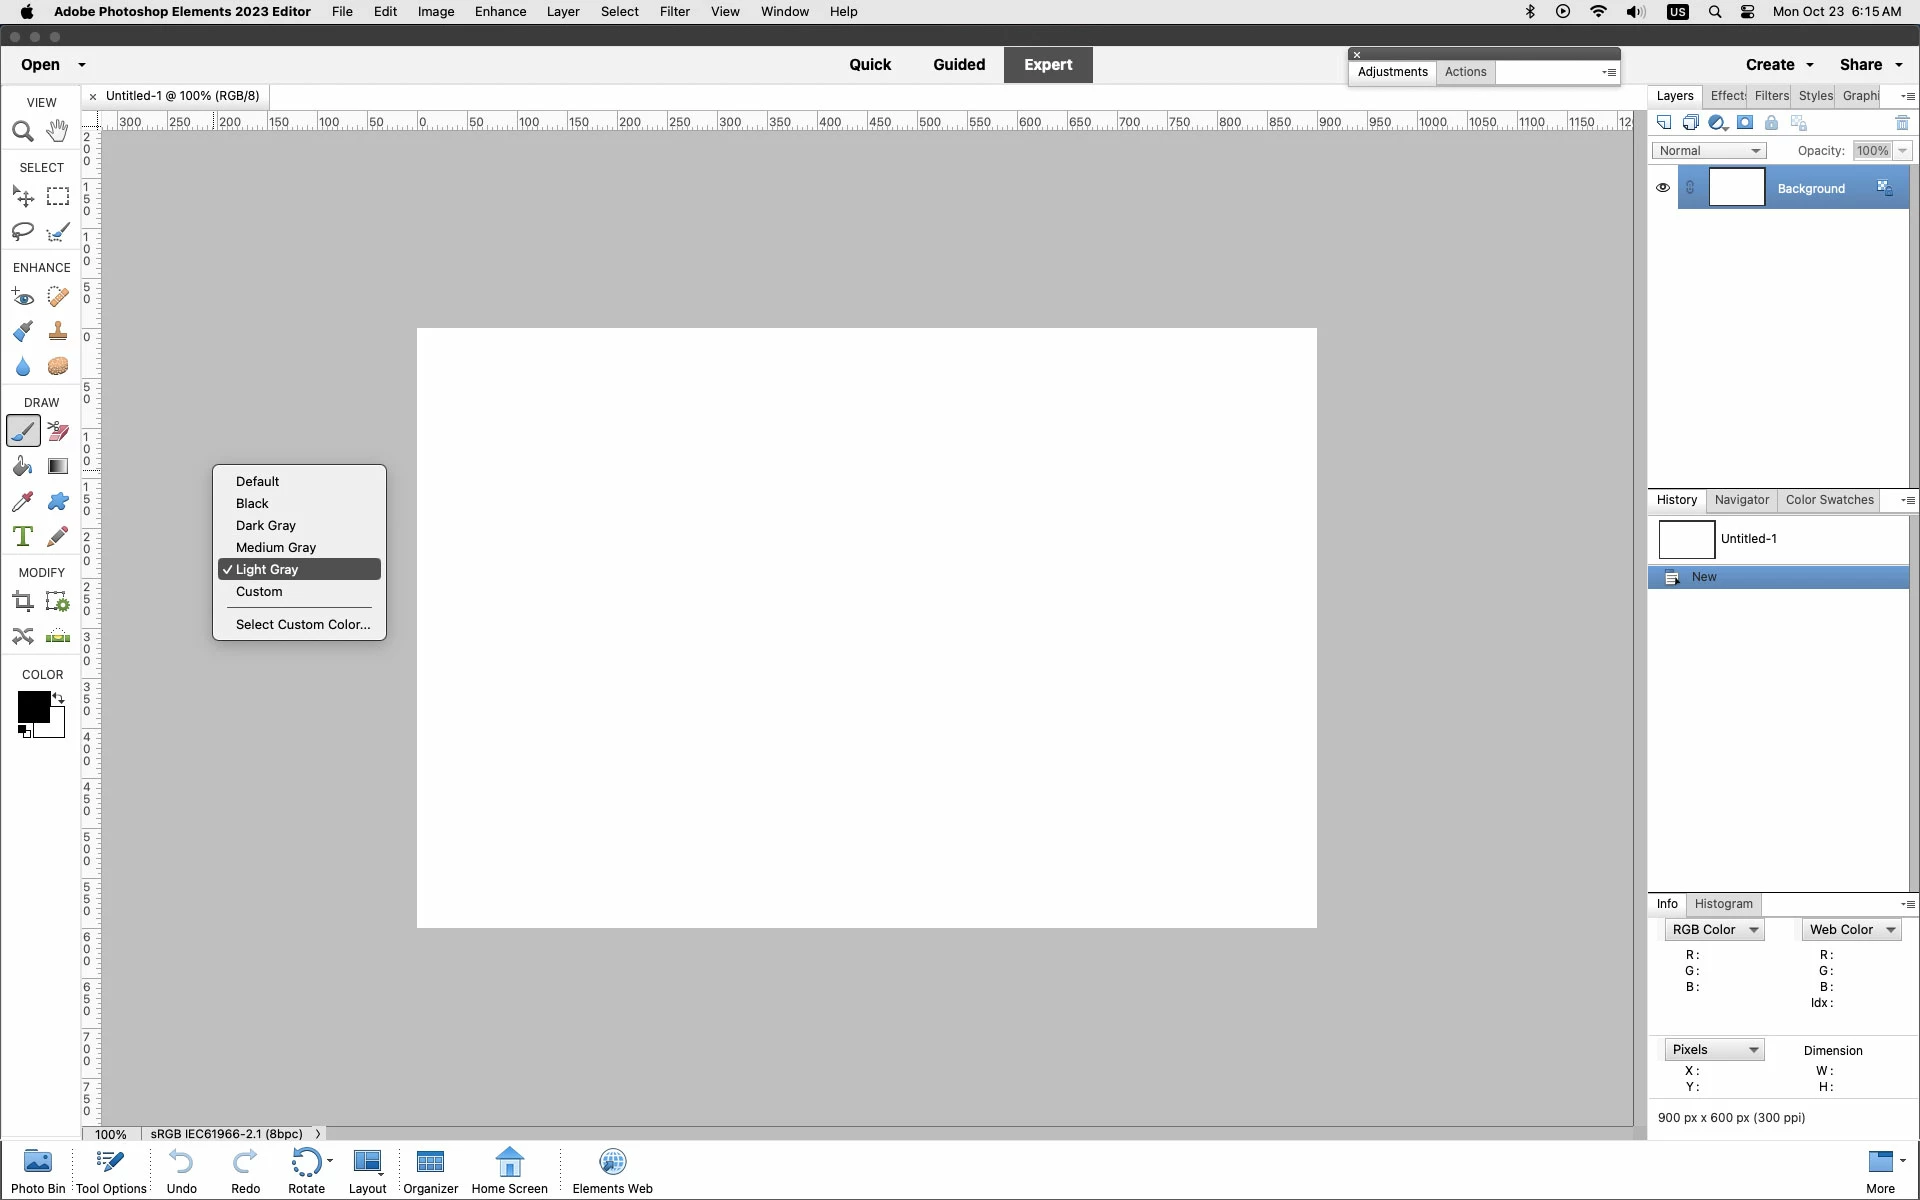Screen dimensions: 1920x1200
Task: Select the Hand tool
Action: coord(58,131)
